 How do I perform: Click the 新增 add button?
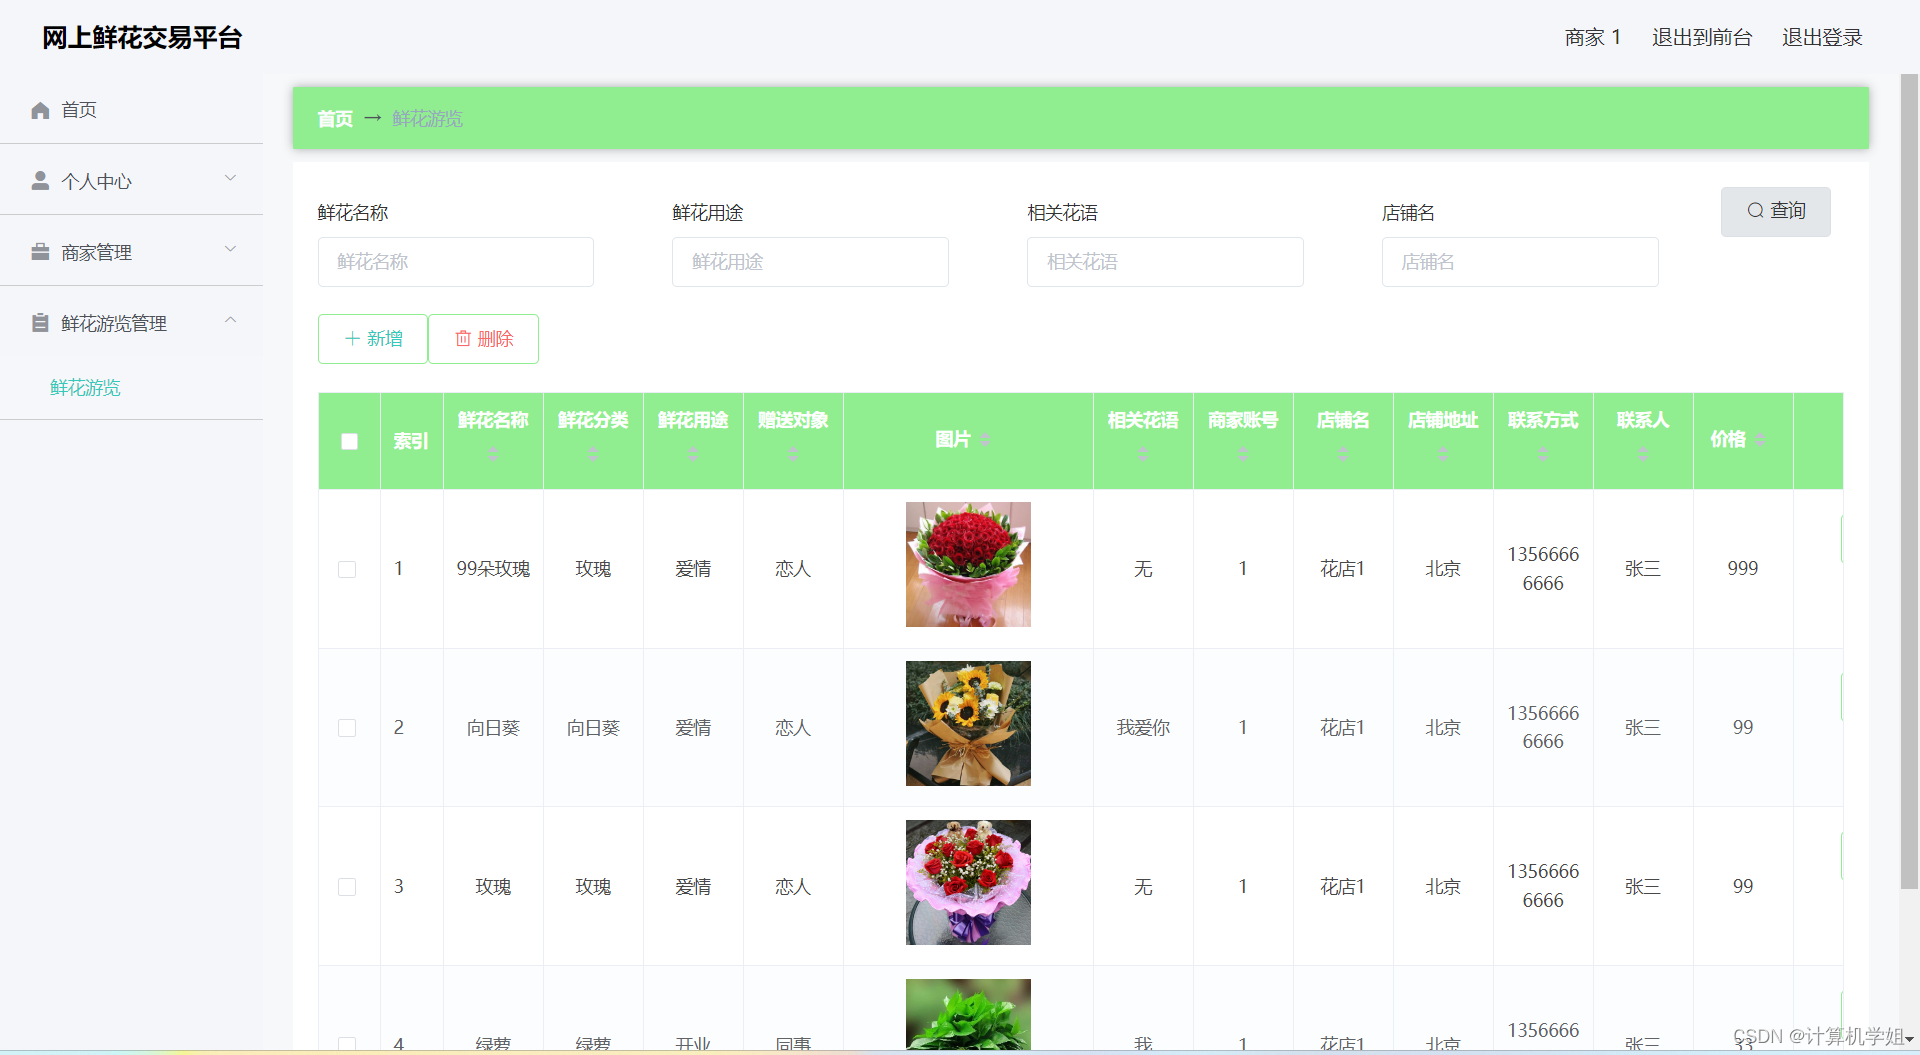pyautogui.click(x=373, y=339)
